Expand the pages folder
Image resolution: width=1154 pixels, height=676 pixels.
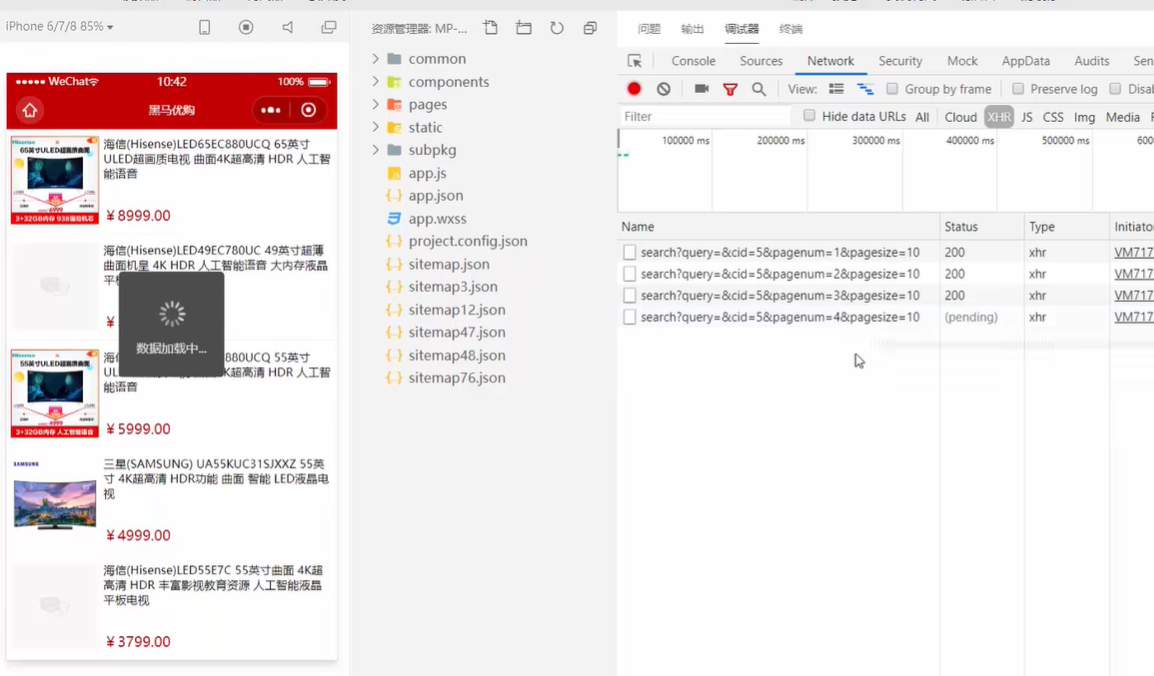[x=375, y=104]
